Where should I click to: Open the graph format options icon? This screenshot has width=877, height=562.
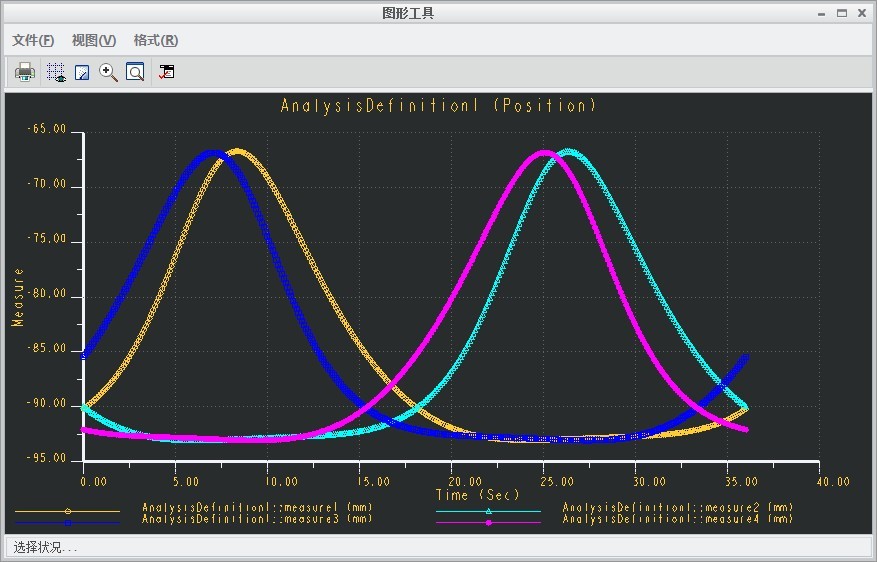(x=166, y=72)
